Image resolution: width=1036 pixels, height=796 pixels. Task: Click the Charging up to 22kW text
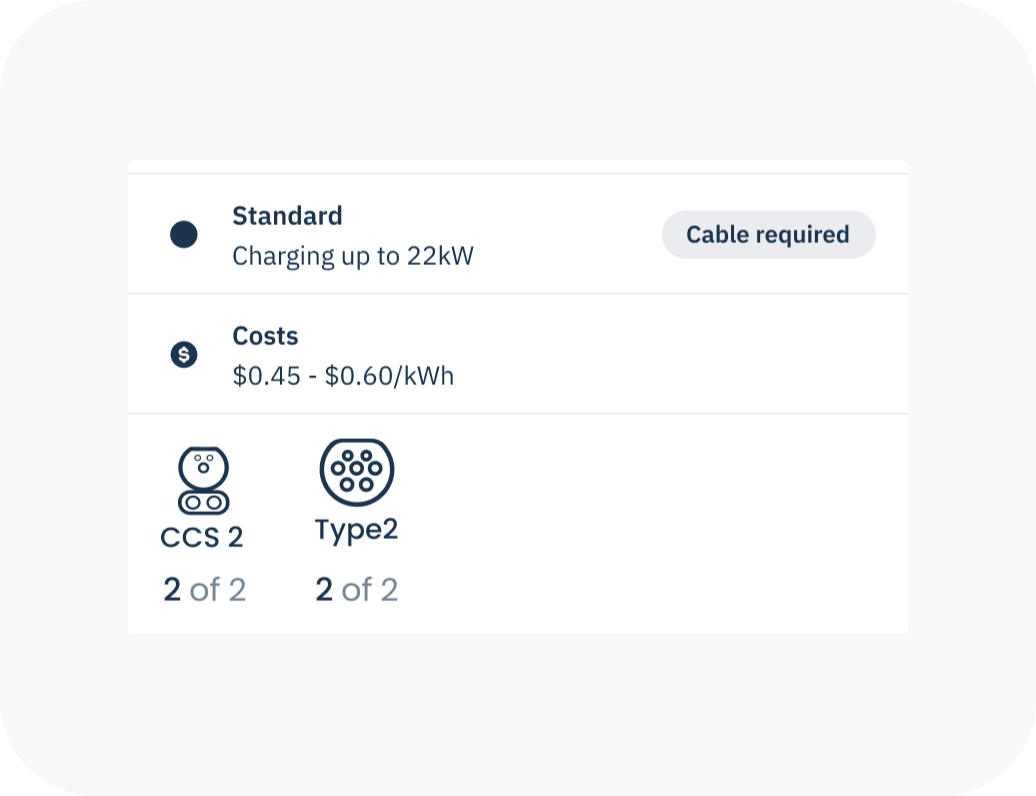[353, 256]
